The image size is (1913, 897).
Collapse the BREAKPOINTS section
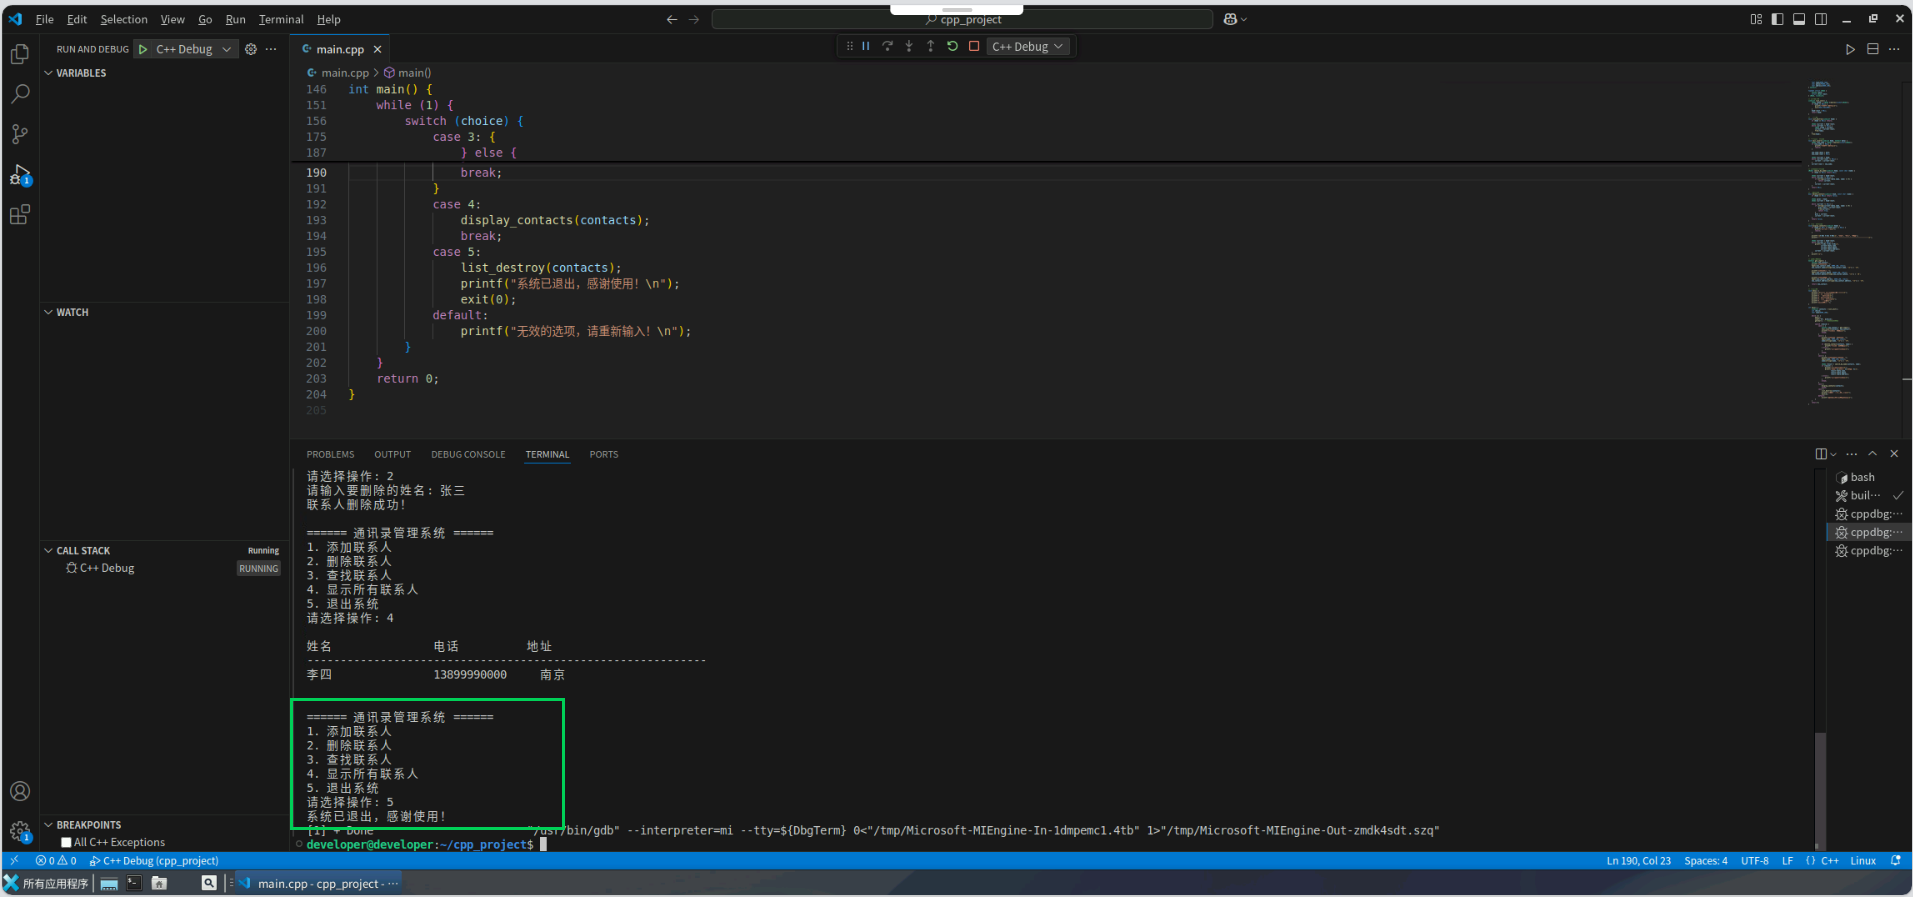point(88,825)
